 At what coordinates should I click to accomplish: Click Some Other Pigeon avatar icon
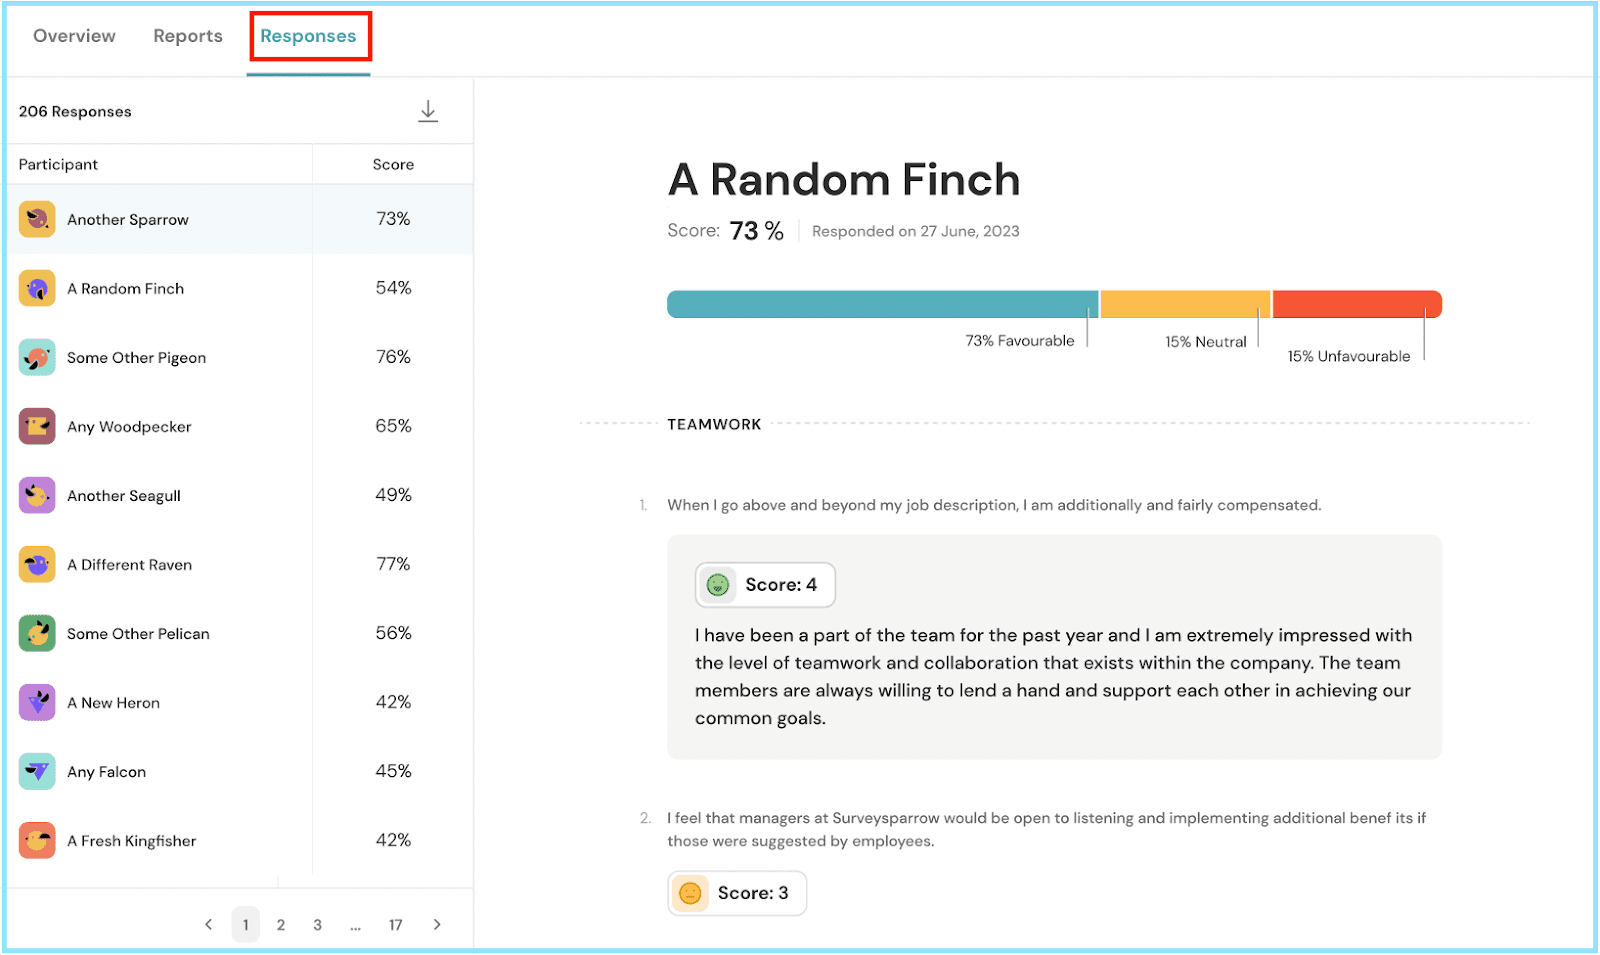coord(37,357)
